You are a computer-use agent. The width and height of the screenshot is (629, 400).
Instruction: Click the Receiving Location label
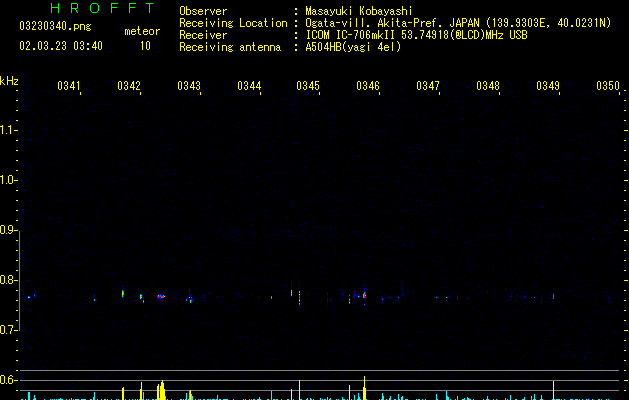click(x=233, y=23)
